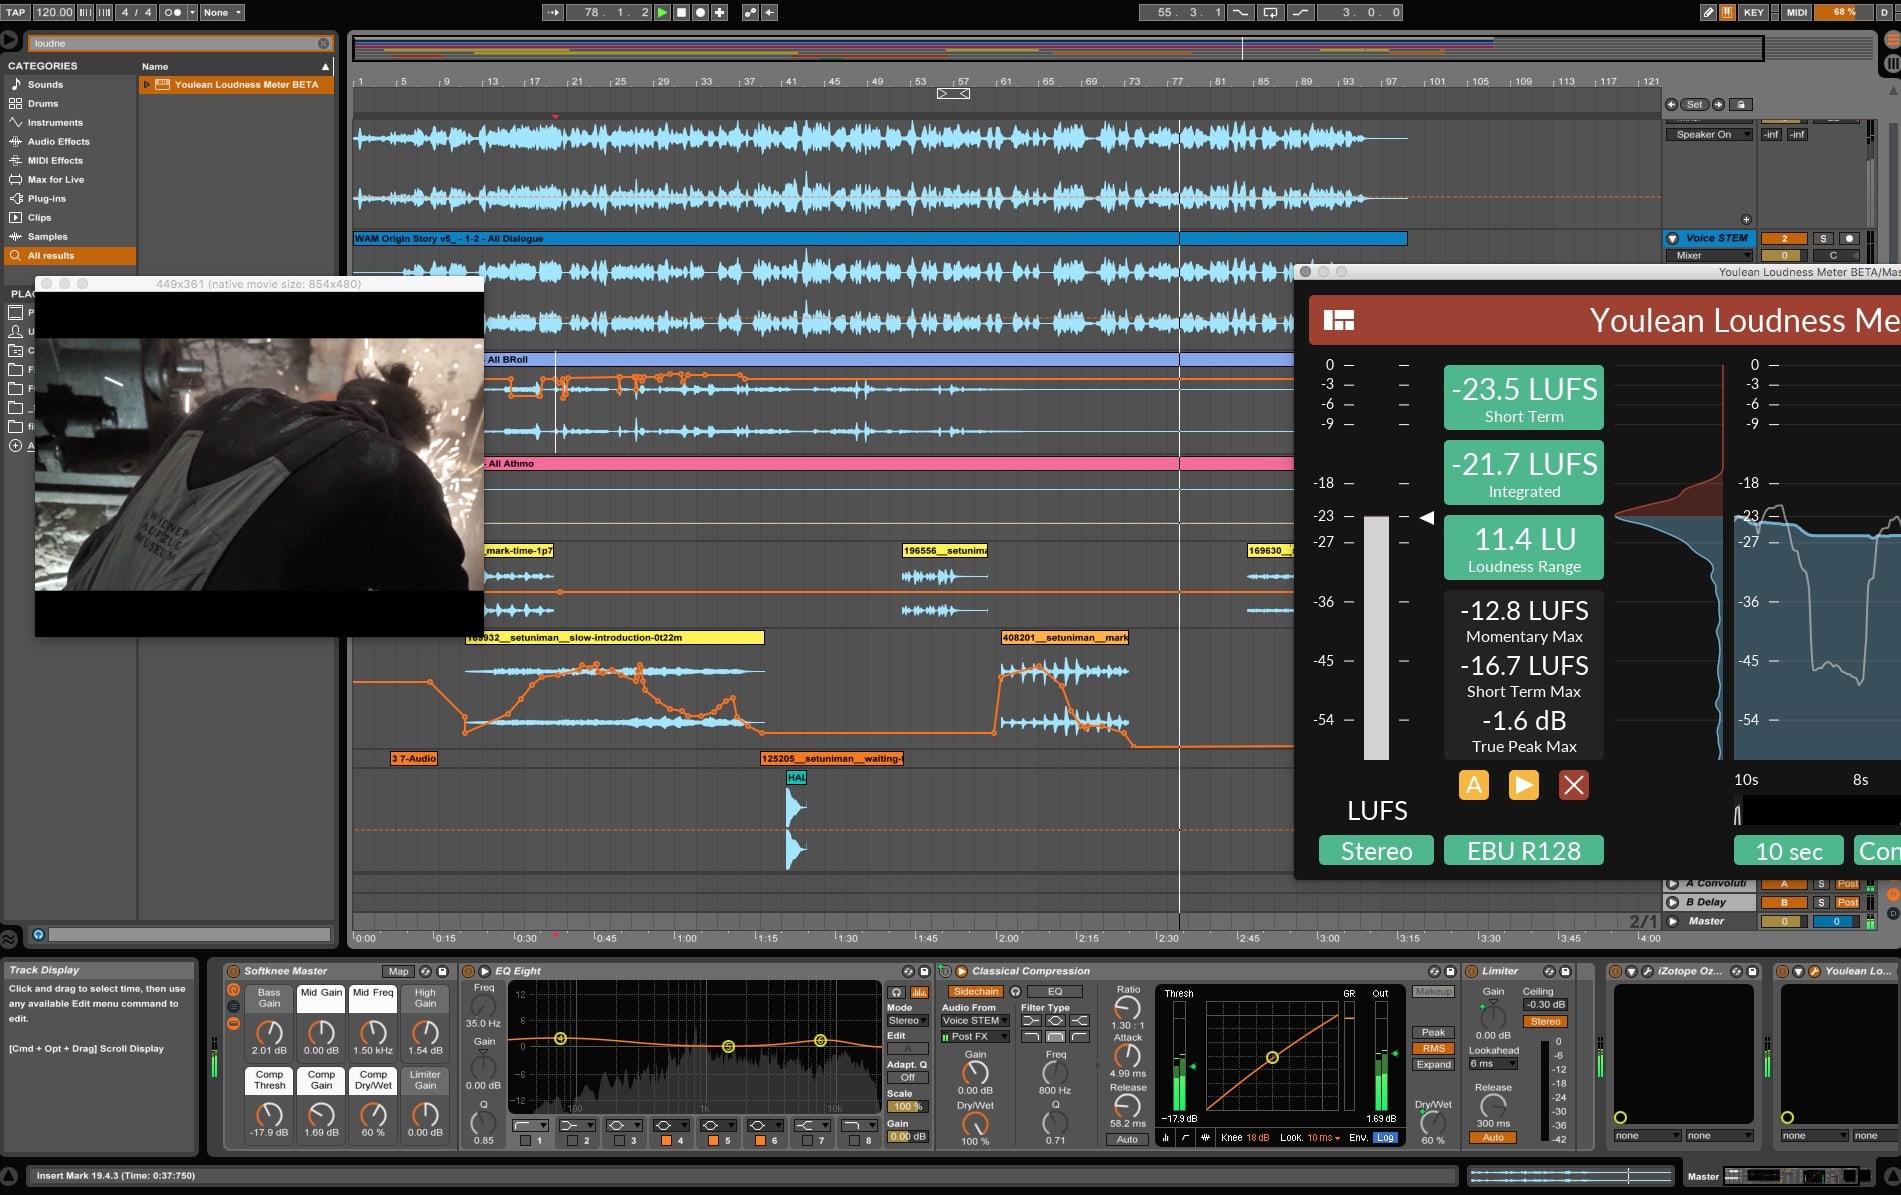Click the Youlean play/resume measurement button
The image size is (1901, 1195).
click(x=1523, y=785)
